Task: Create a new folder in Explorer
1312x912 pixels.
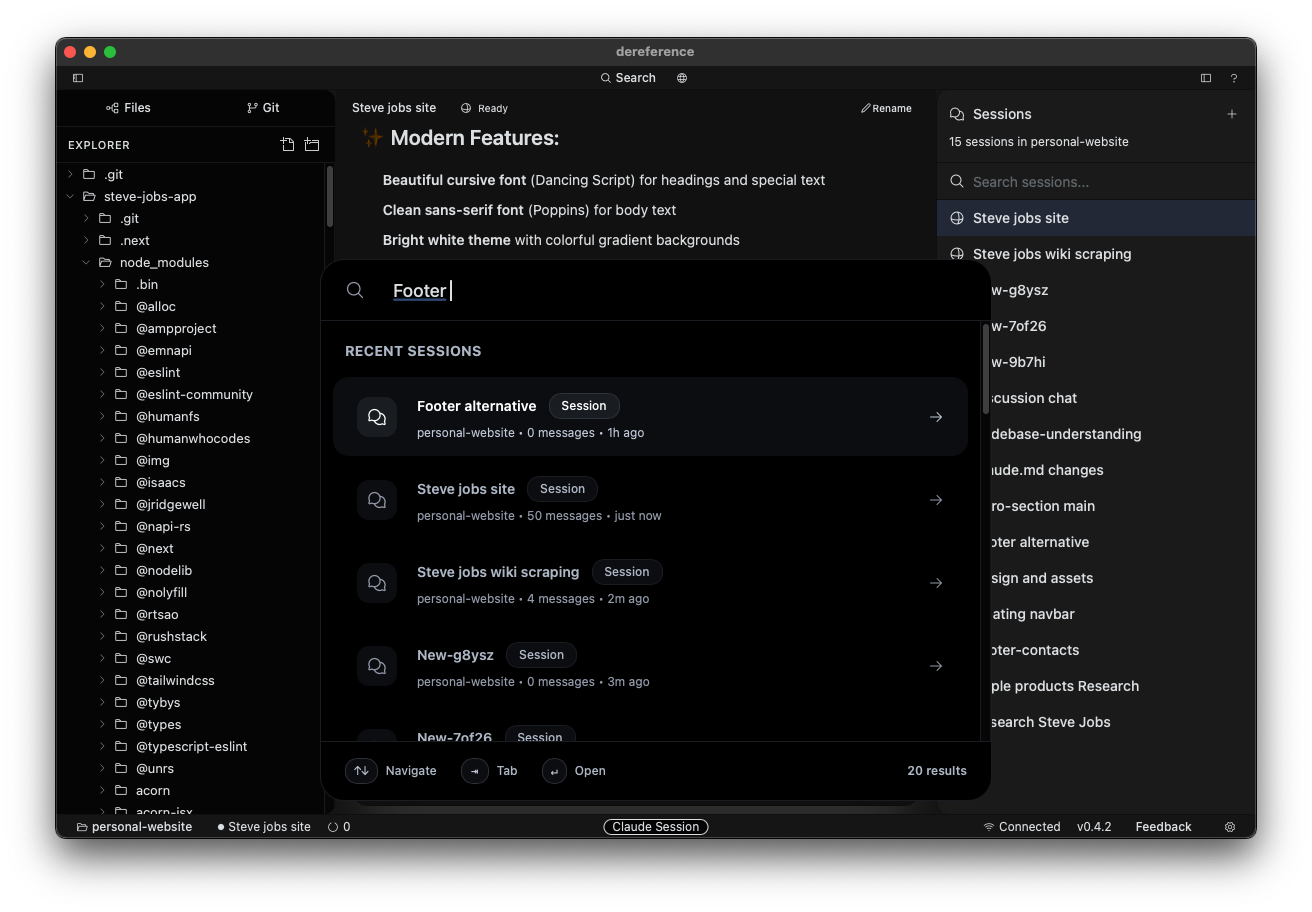Action: [312, 145]
